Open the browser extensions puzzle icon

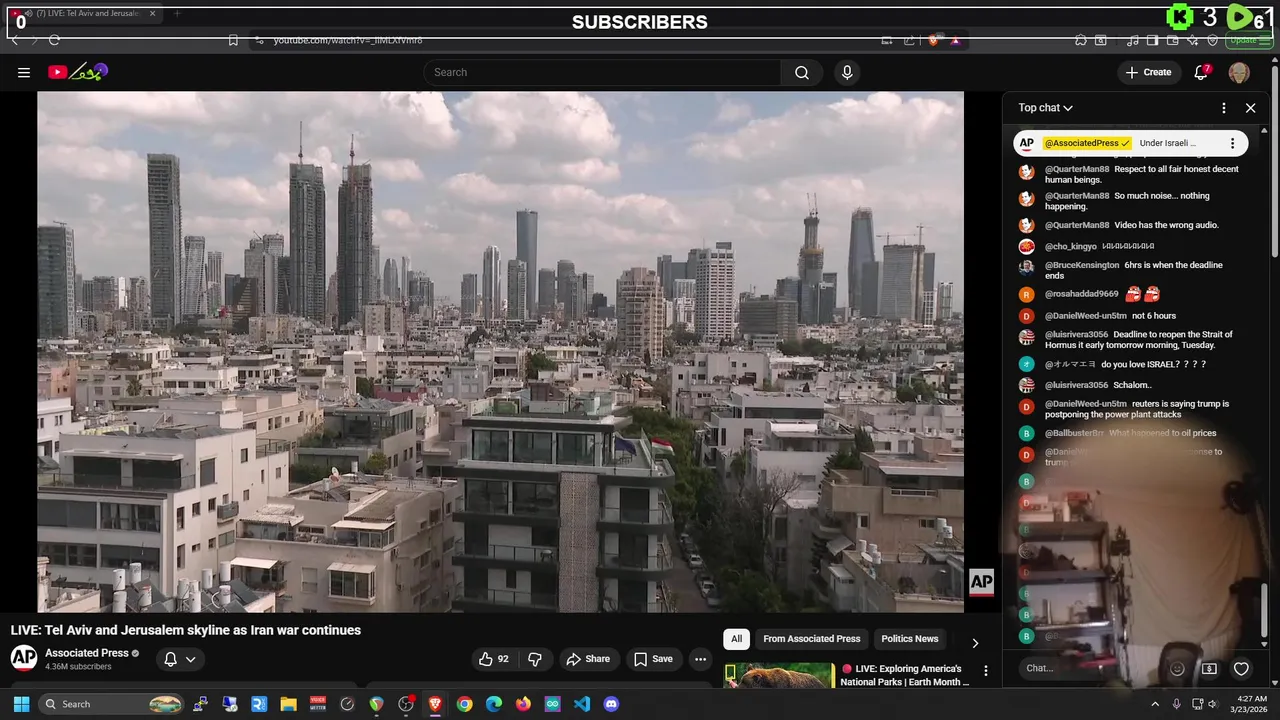[x=1081, y=40]
